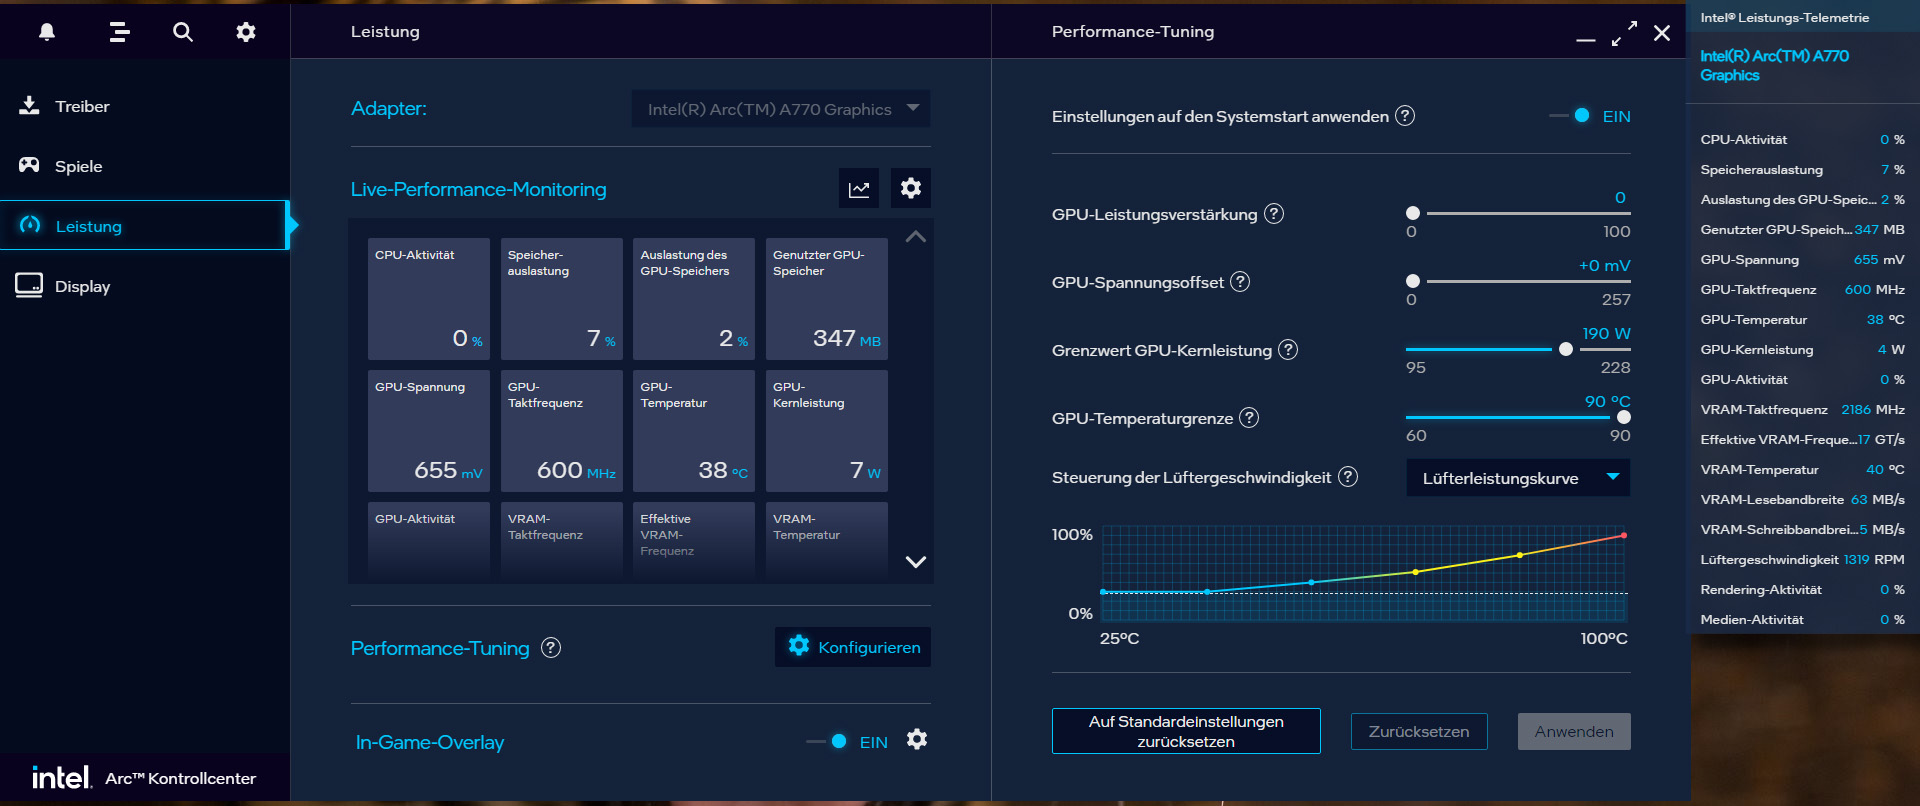Select the GPU-Taktfrequenz tile
Image resolution: width=1920 pixels, height=806 pixels.
[x=562, y=431]
